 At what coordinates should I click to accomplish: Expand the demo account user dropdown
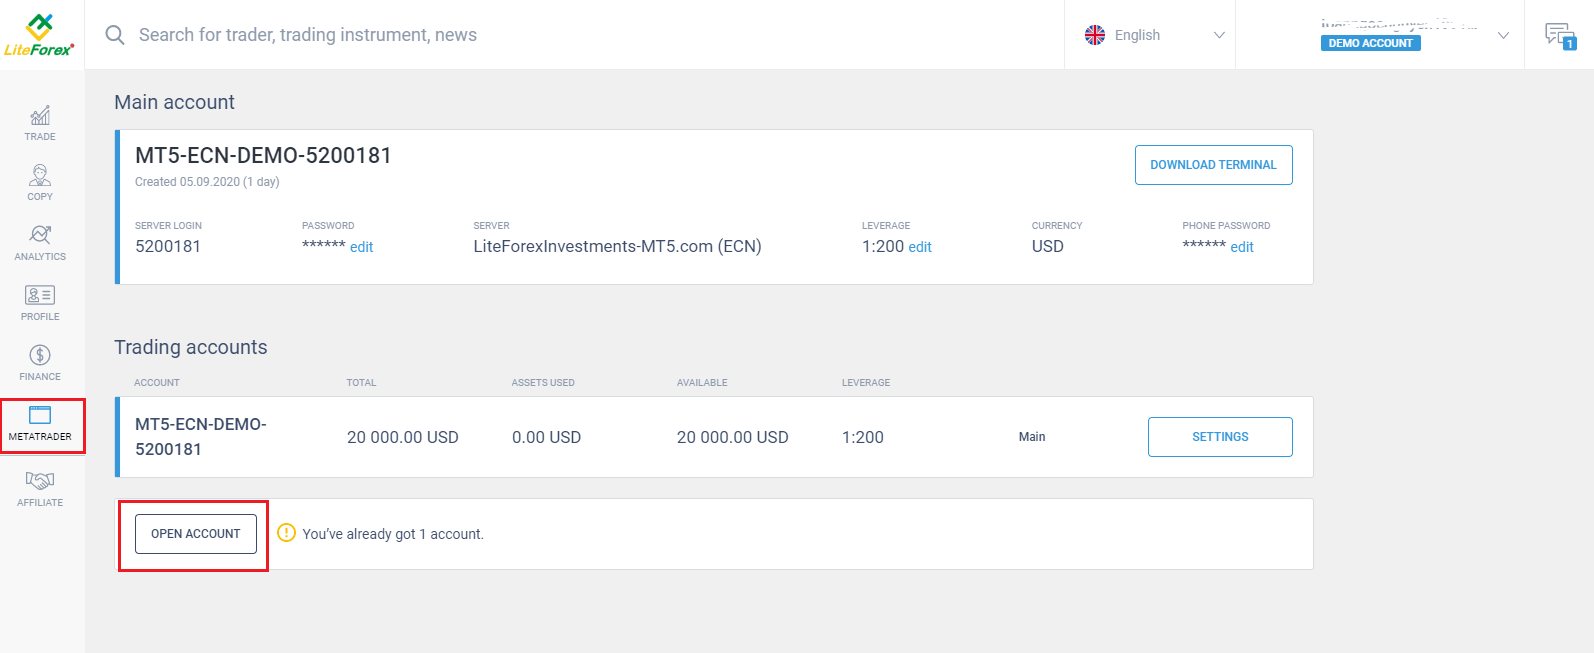click(x=1503, y=35)
